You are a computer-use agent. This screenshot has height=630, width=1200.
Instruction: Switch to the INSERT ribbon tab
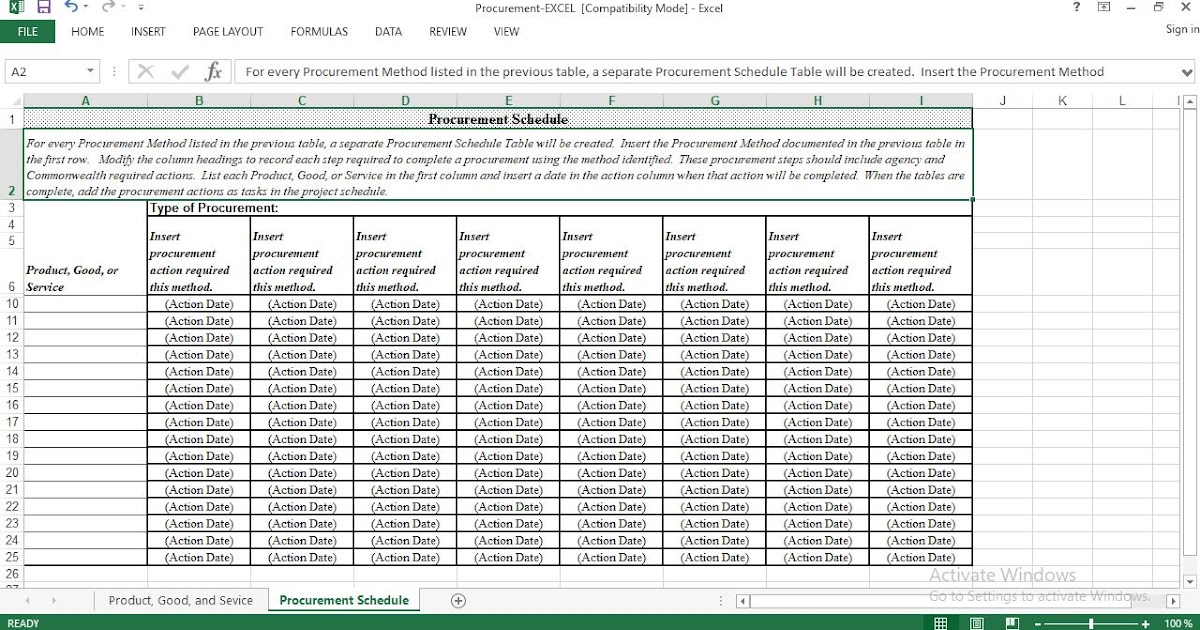point(148,32)
